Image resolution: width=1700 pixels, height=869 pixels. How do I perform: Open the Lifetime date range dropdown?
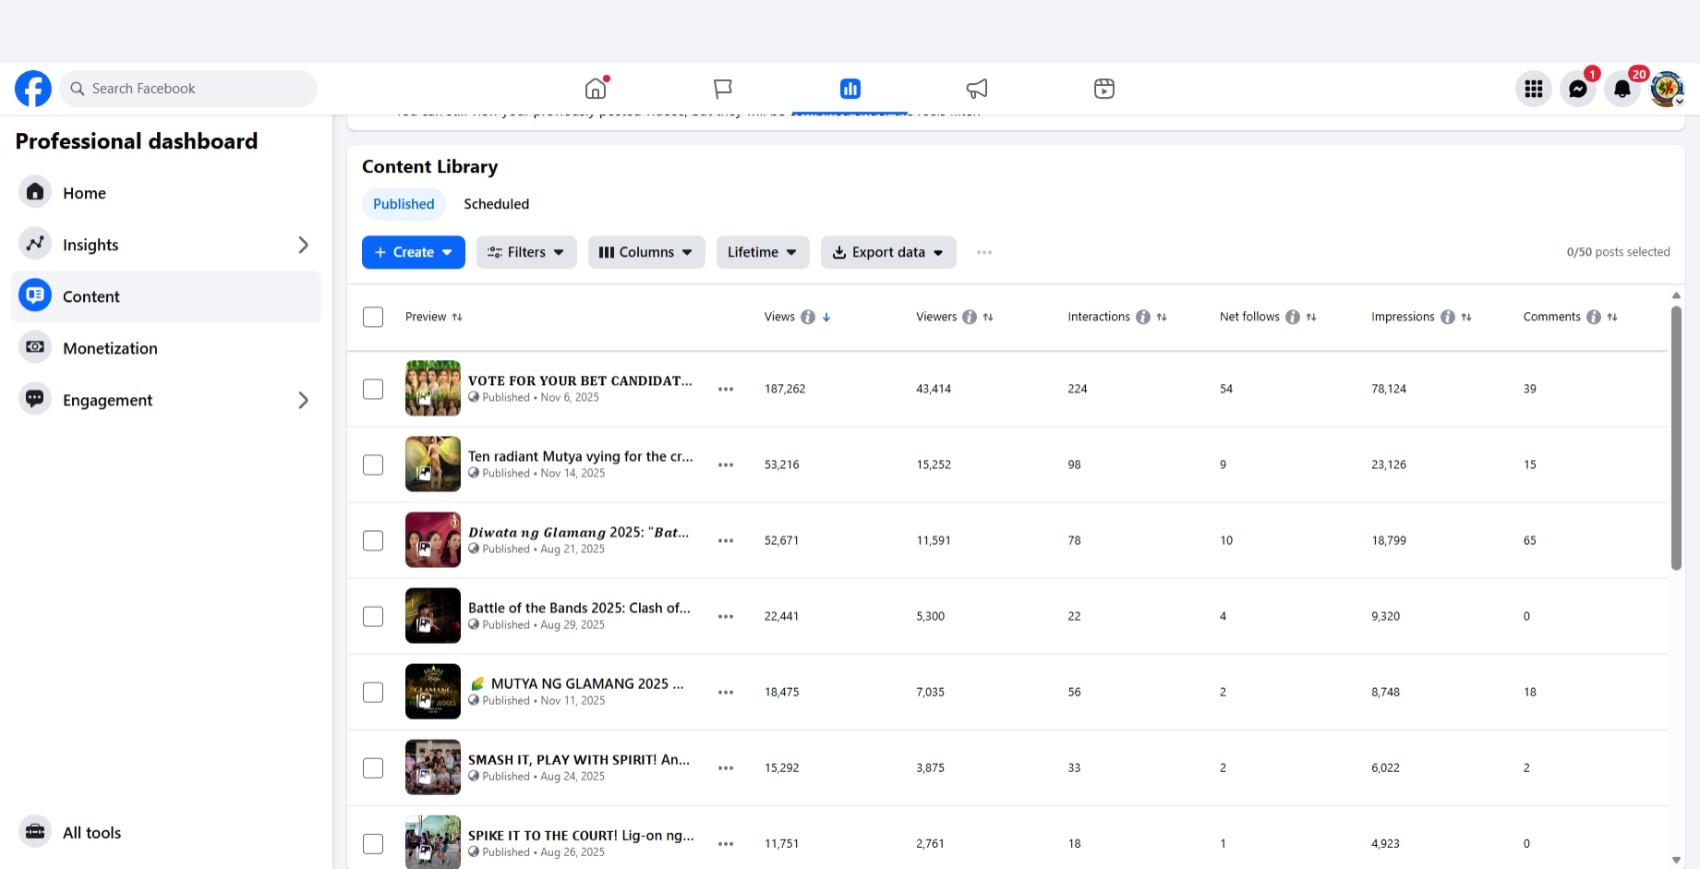point(762,252)
